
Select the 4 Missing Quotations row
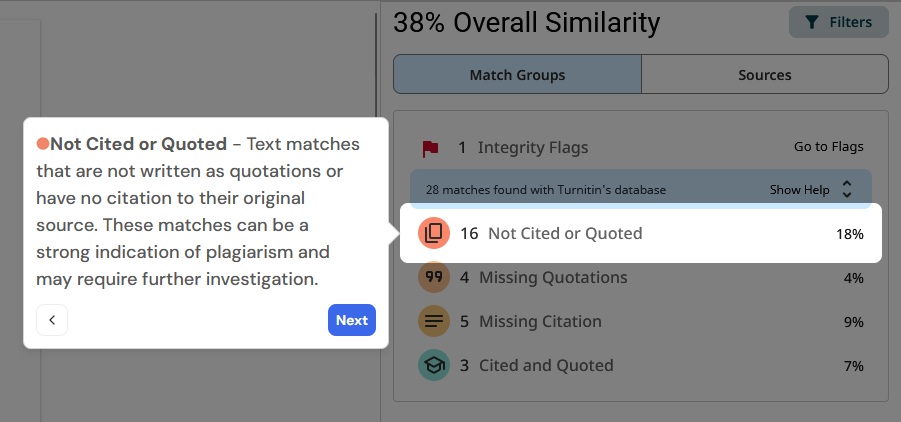point(641,277)
